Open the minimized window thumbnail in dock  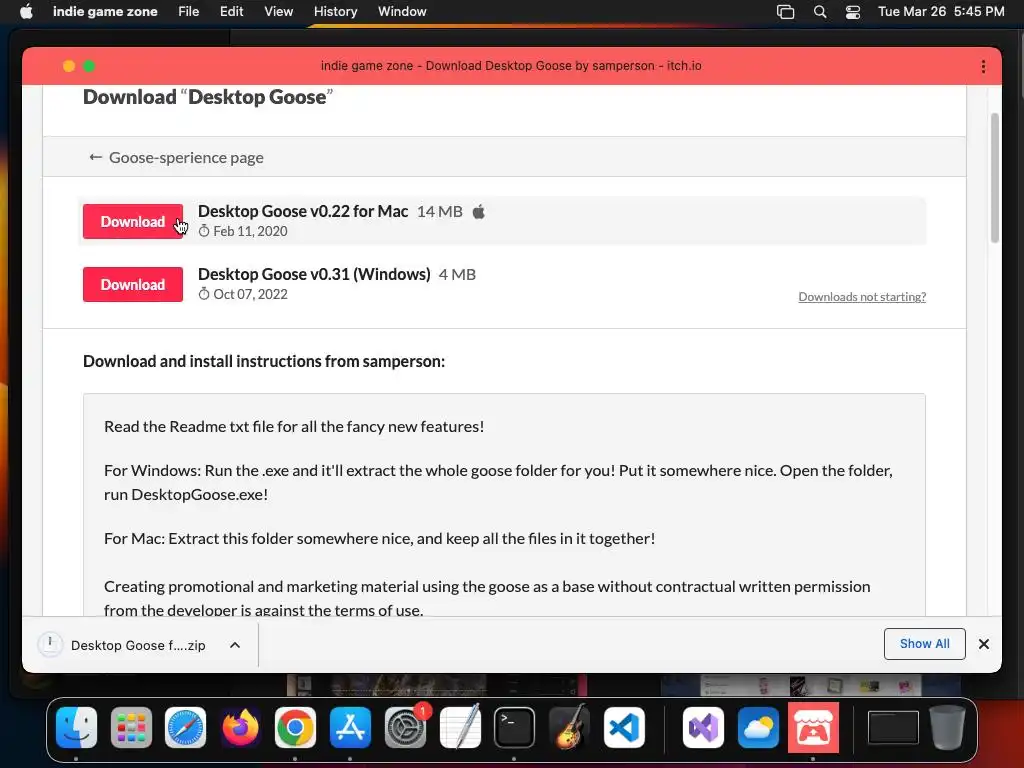(x=893, y=727)
